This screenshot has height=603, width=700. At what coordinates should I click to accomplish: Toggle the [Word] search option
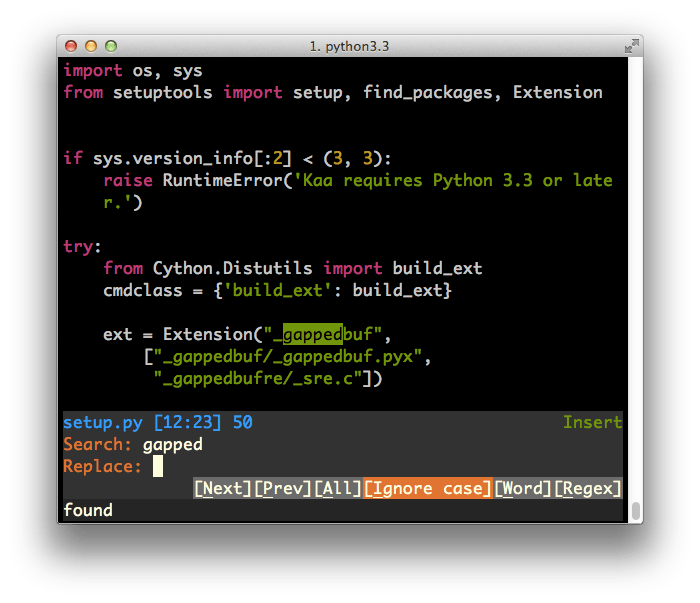click(x=523, y=488)
